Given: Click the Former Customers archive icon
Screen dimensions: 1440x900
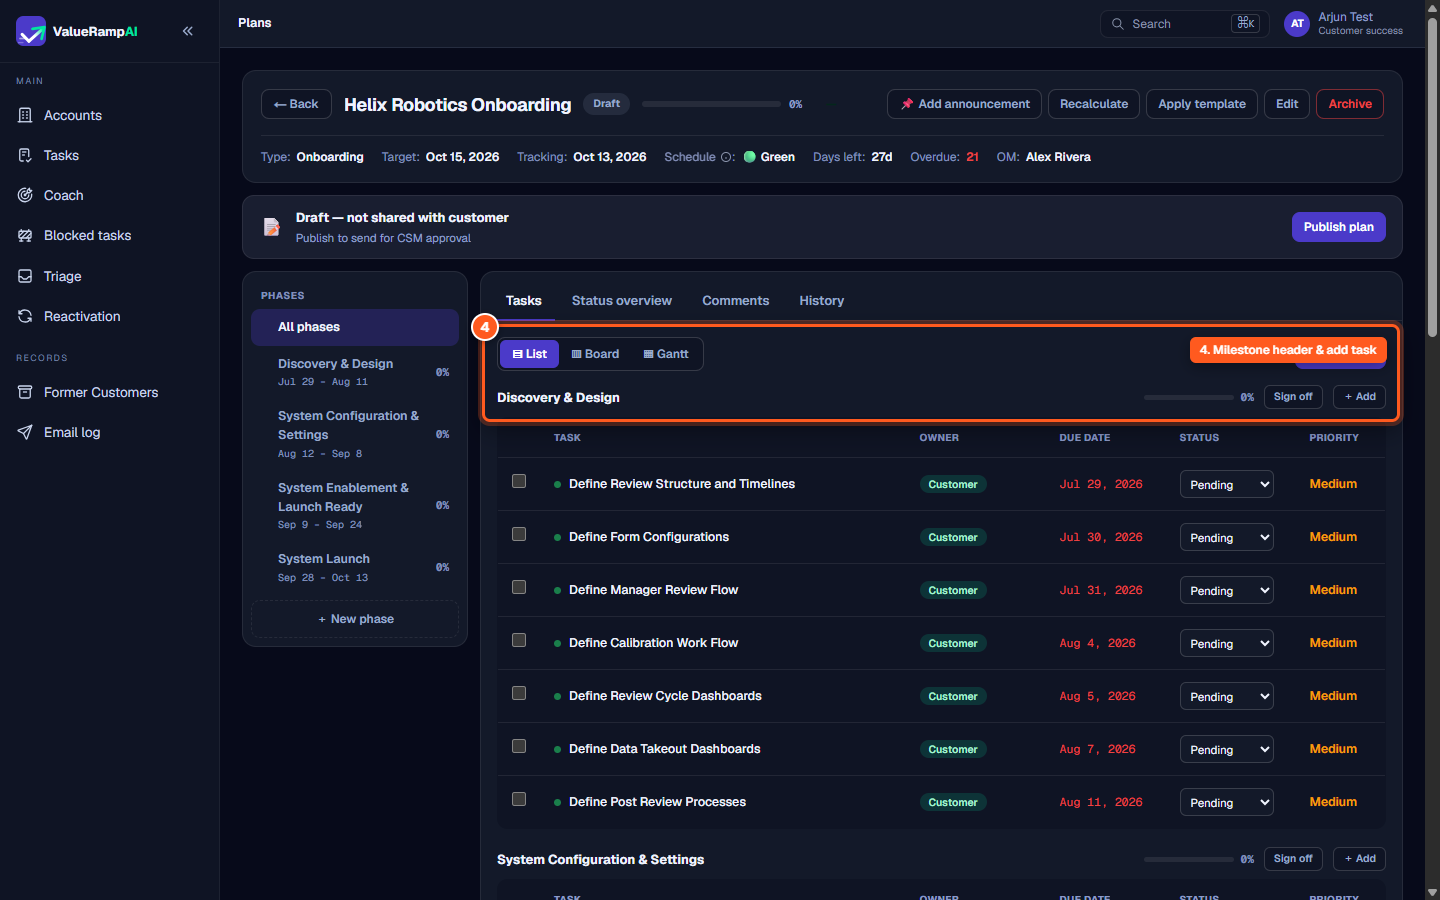Looking at the screenshot, I should click(x=25, y=392).
